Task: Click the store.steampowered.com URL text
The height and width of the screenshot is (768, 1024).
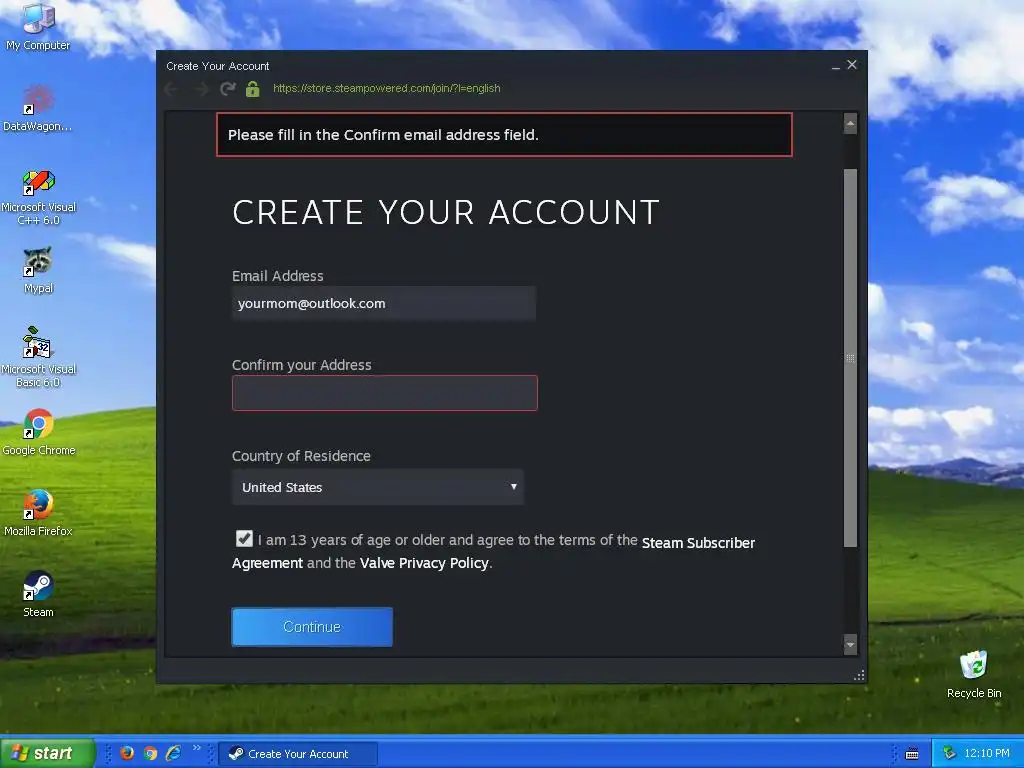Action: click(387, 88)
